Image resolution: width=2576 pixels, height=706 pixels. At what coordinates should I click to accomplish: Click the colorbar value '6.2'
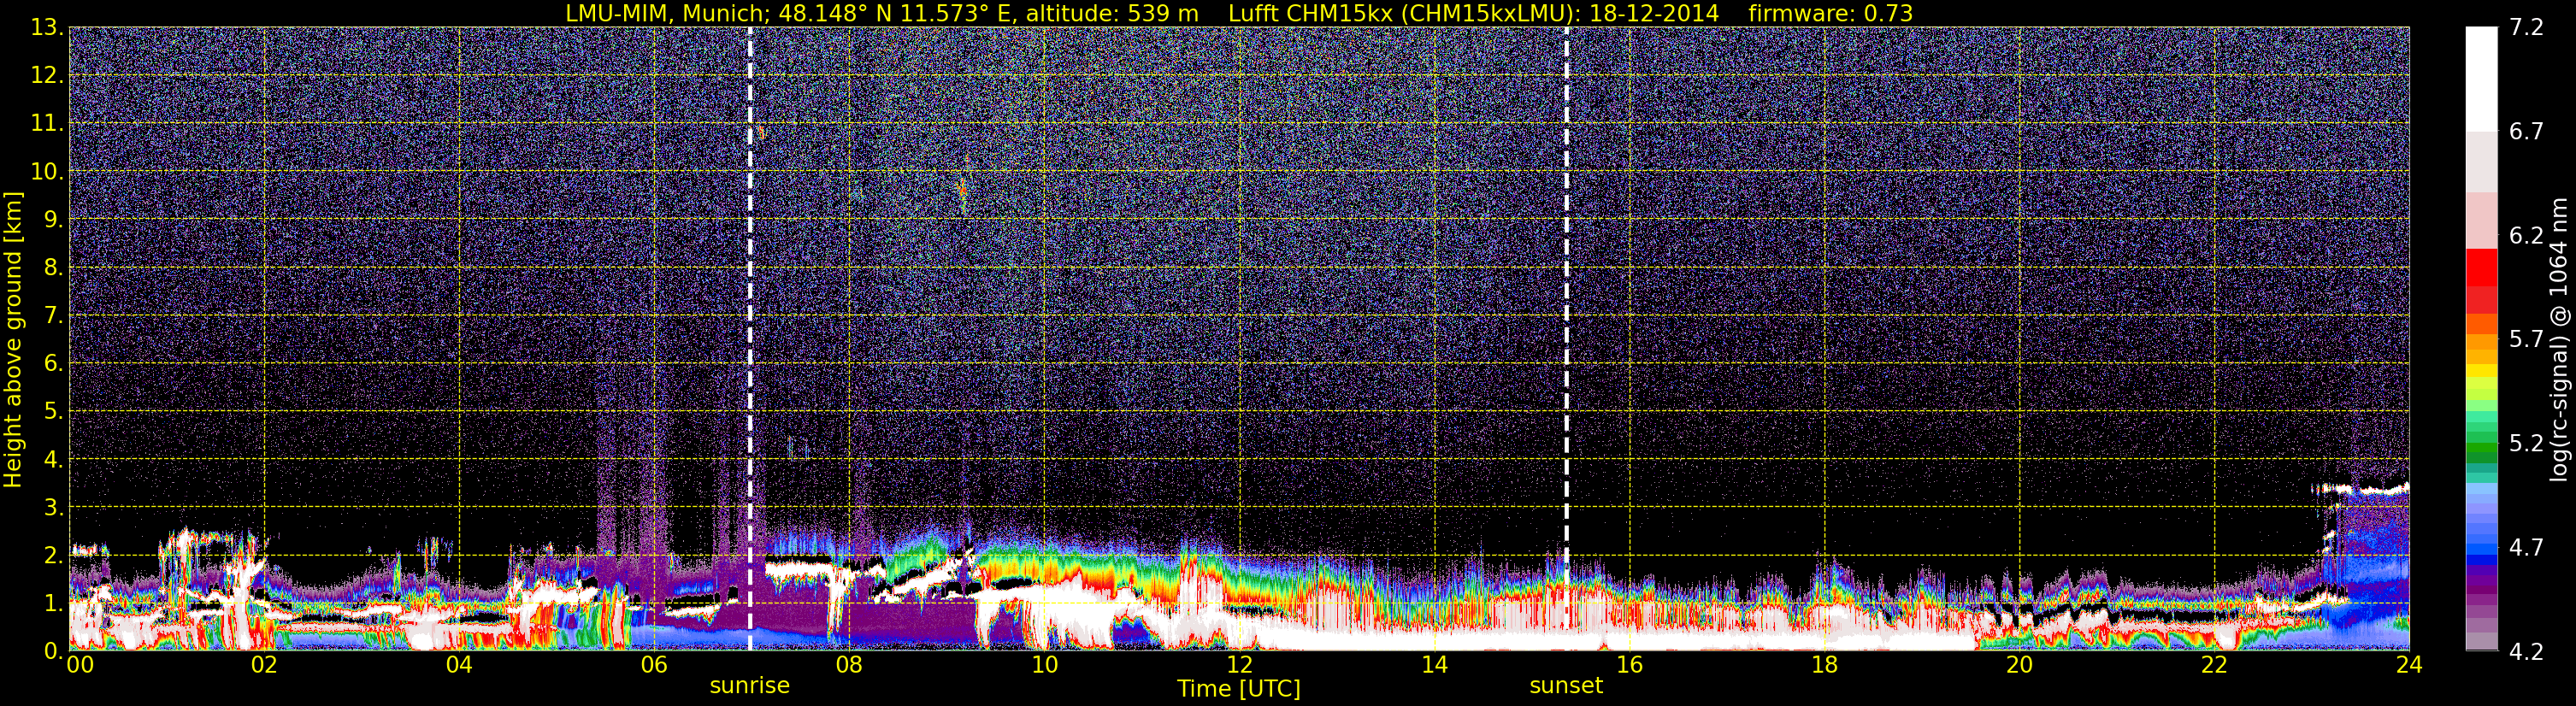click(2526, 236)
